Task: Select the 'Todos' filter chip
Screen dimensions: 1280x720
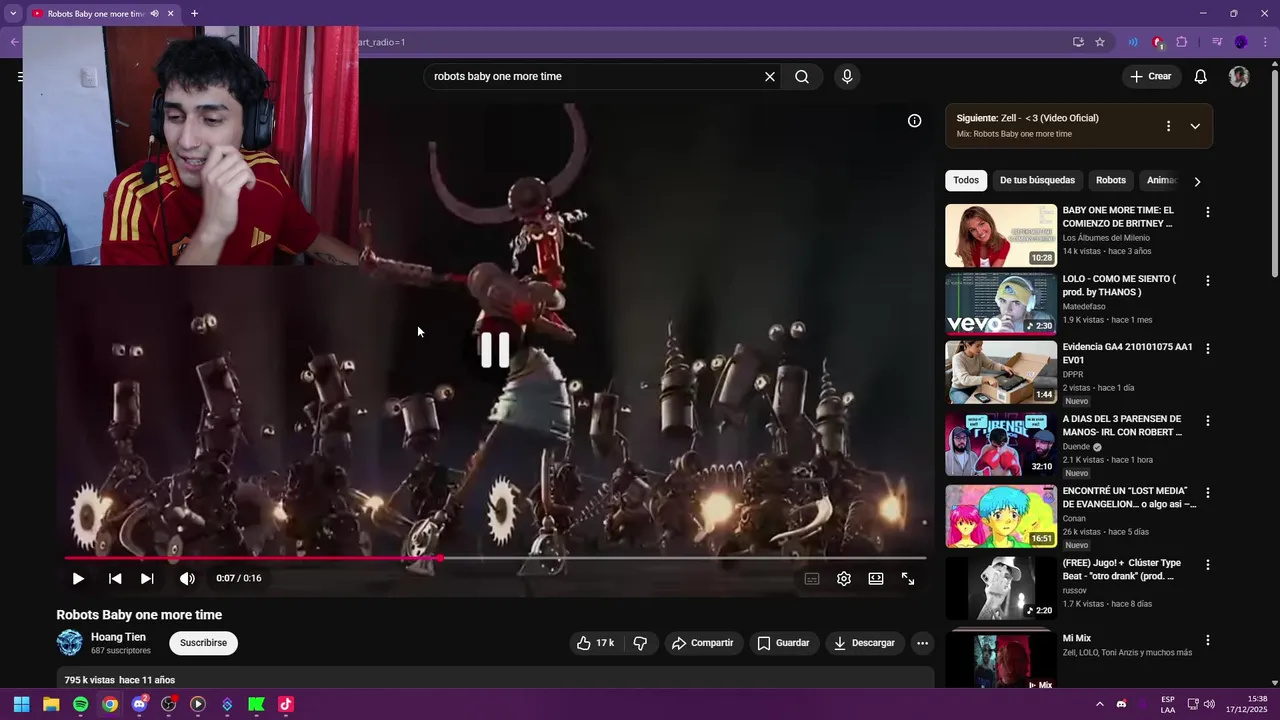Action: (x=966, y=181)
